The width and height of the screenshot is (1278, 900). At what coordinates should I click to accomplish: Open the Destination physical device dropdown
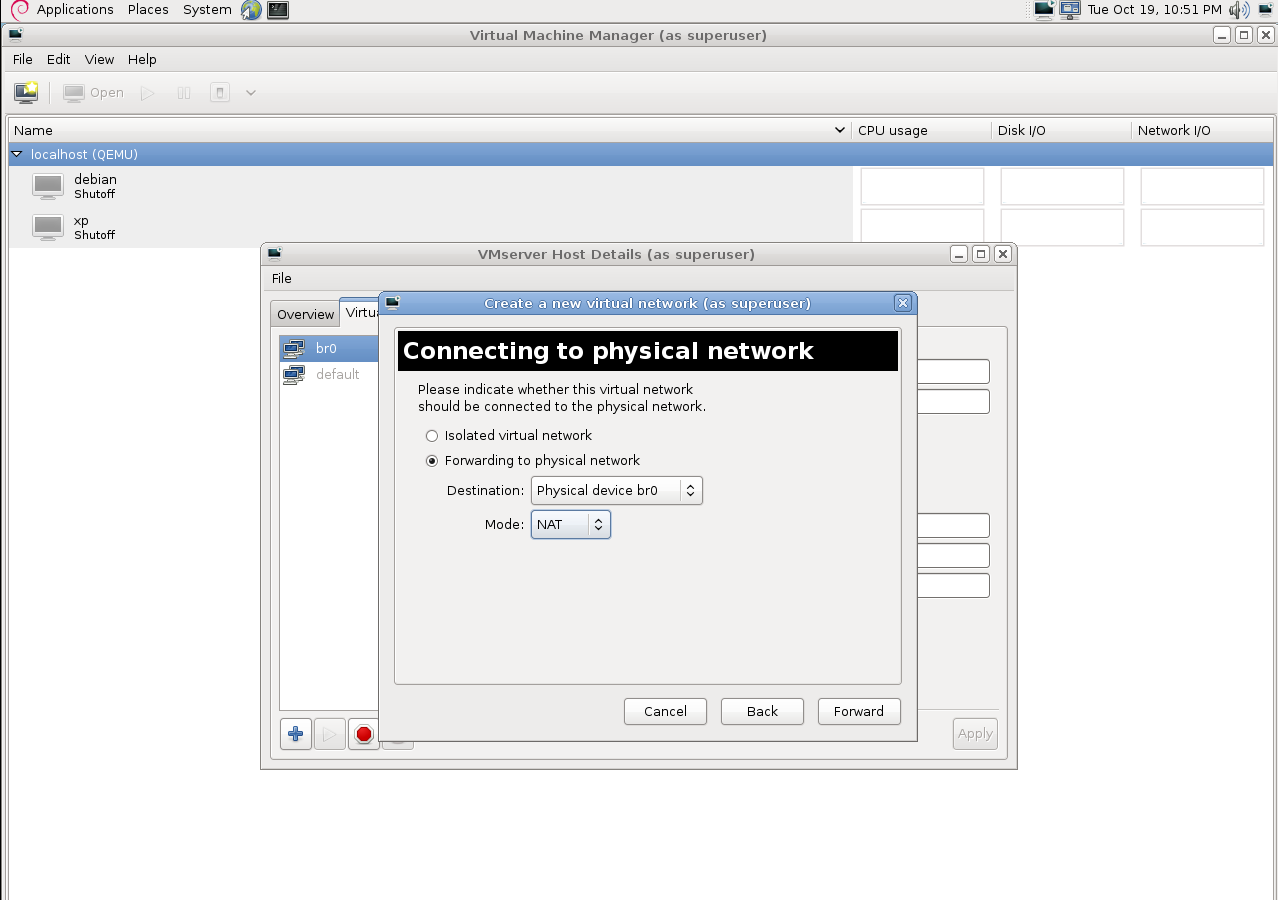pyautogui.click(x=616, y=490)
